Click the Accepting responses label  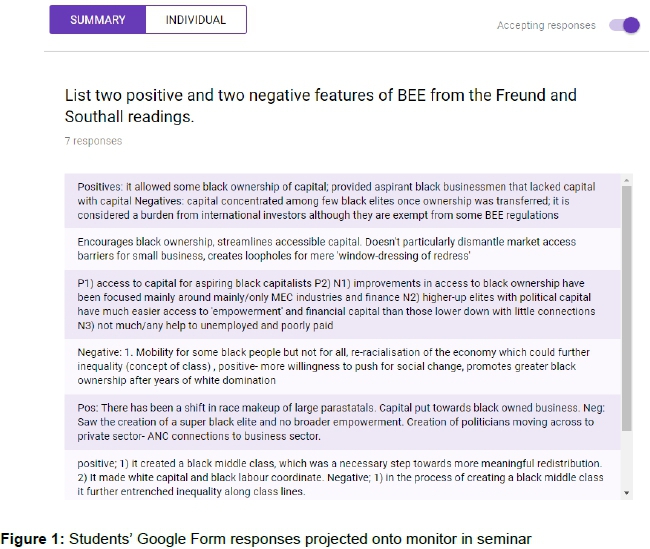pyautogui.click(x=546, y=25)
